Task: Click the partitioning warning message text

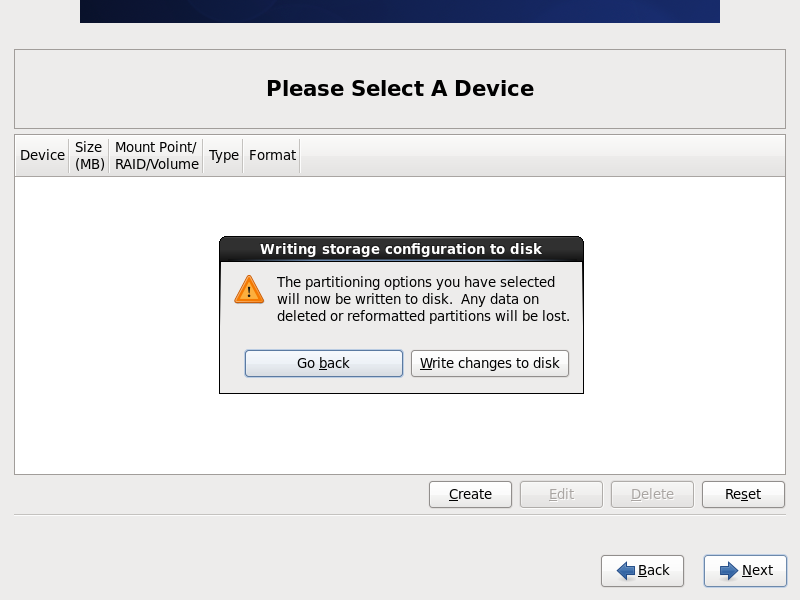Action: click(423, 299)
